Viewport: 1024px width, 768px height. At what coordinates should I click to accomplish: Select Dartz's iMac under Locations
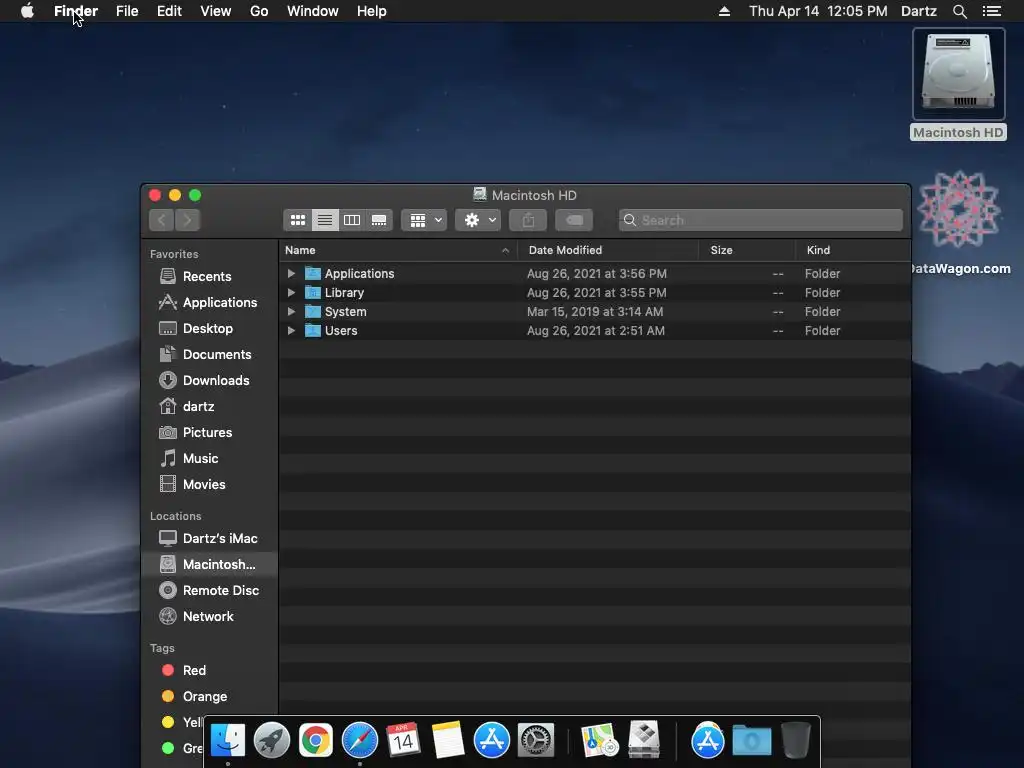[210, 538]
